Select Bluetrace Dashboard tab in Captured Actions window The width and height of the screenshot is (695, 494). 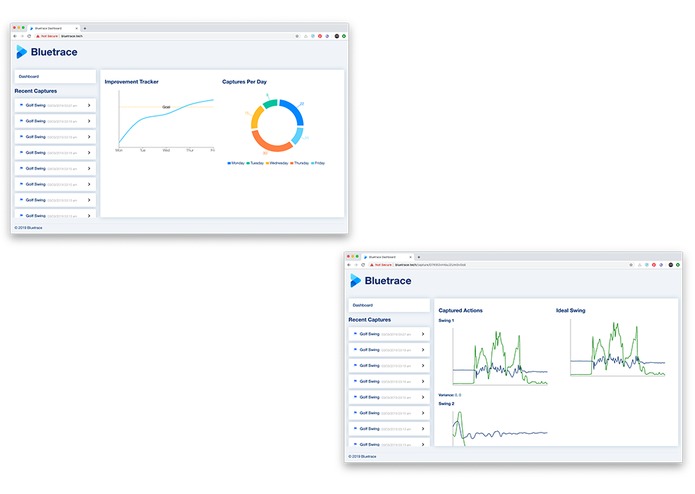coord(387,257)
